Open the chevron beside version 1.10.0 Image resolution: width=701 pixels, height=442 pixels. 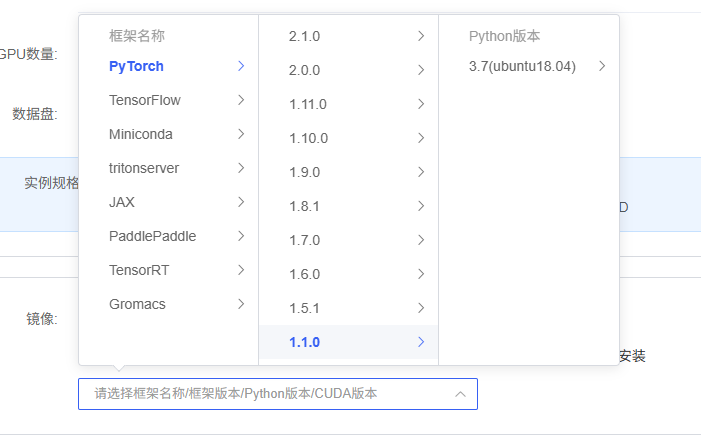(x=421, y=138)
